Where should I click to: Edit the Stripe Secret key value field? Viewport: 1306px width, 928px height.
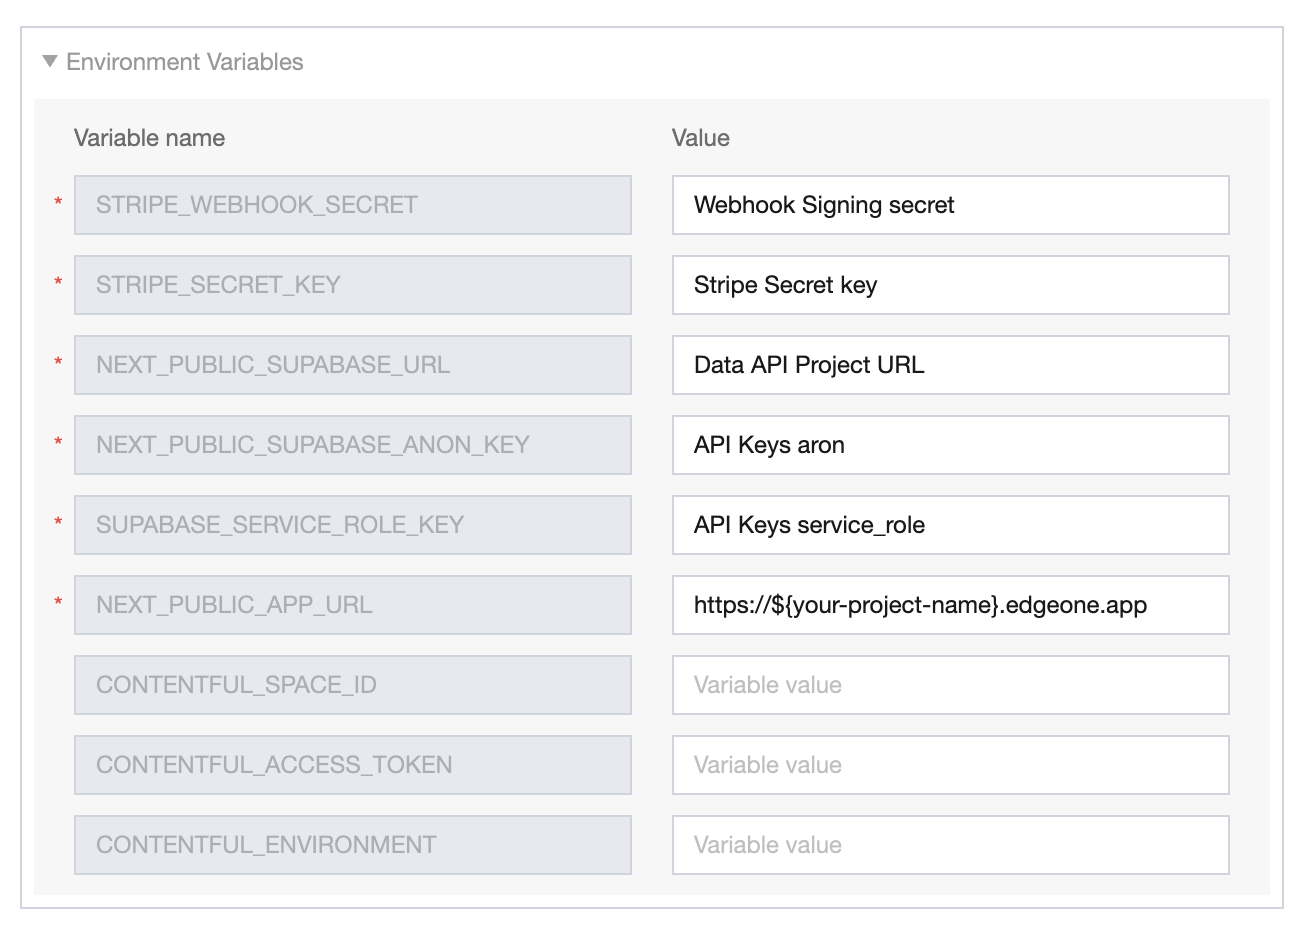pyautogui.click(x=950, y=285)
